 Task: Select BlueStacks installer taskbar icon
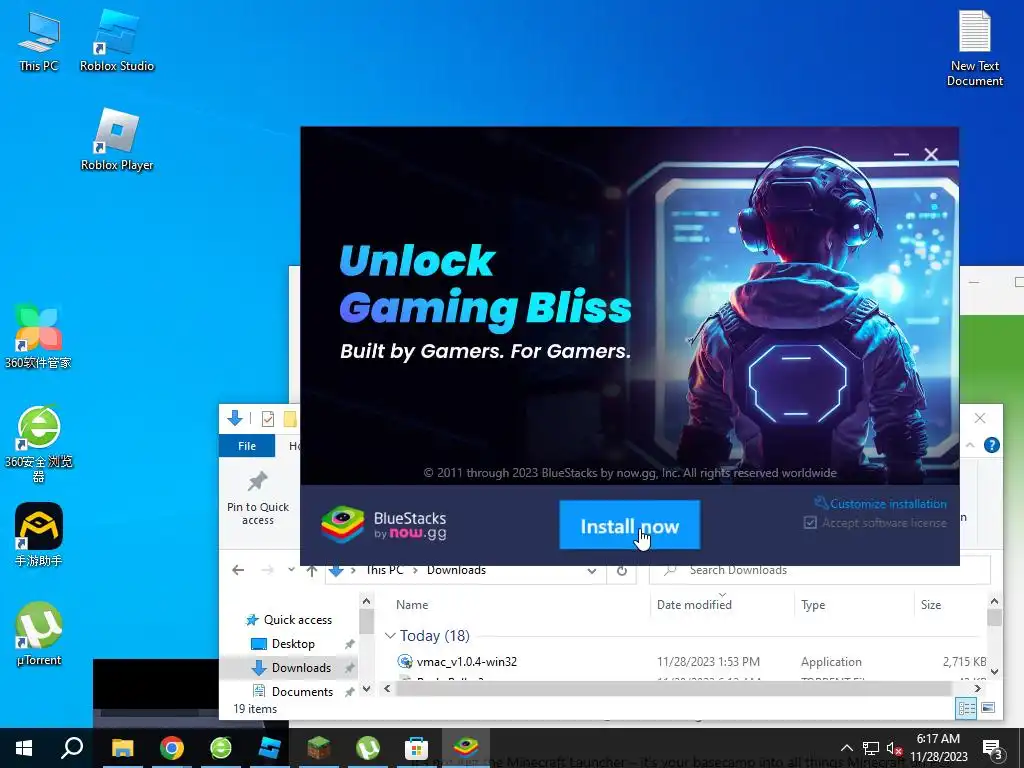click(x=466, y=748)
